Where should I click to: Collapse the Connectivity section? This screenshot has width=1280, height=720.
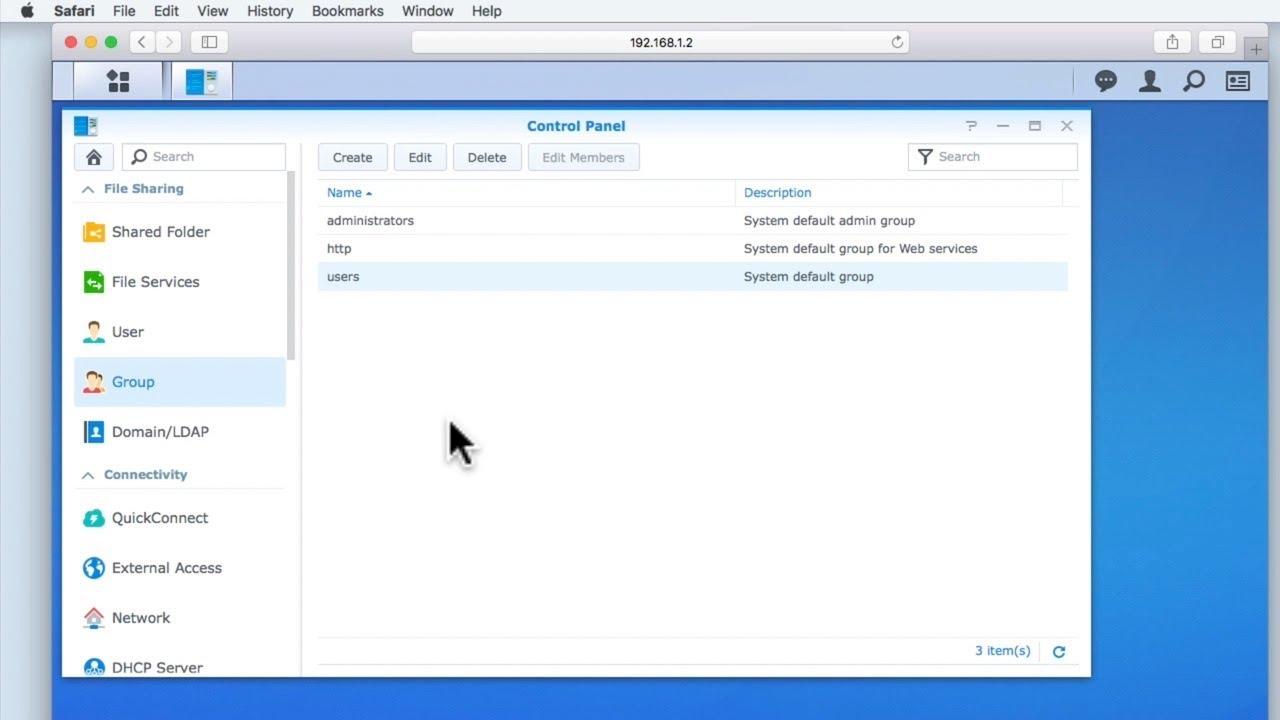point(88,475)
